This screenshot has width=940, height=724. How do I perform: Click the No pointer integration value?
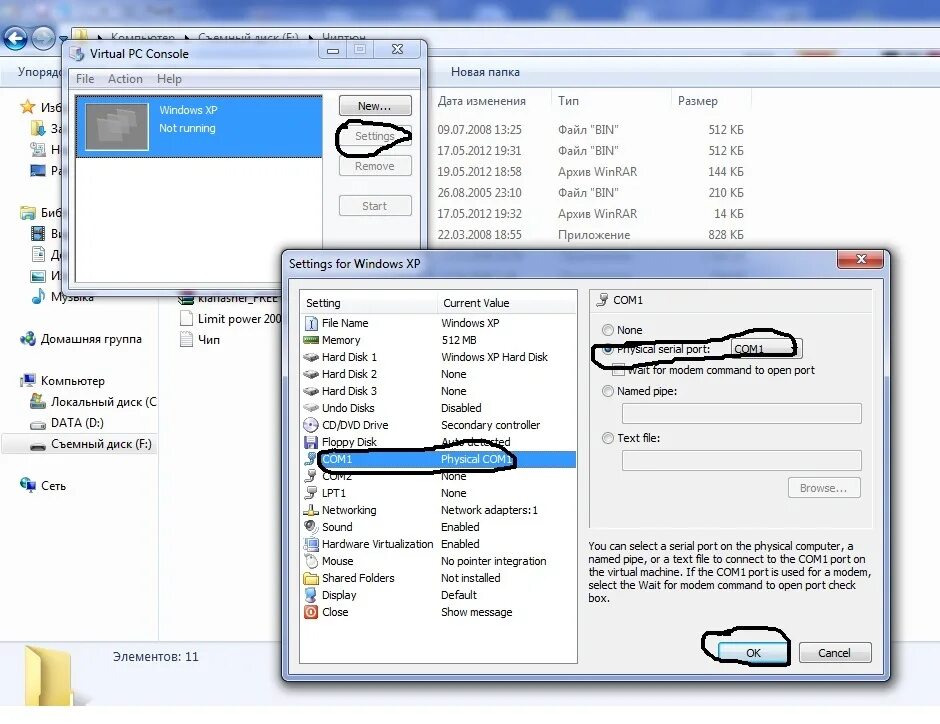[493, 561]
